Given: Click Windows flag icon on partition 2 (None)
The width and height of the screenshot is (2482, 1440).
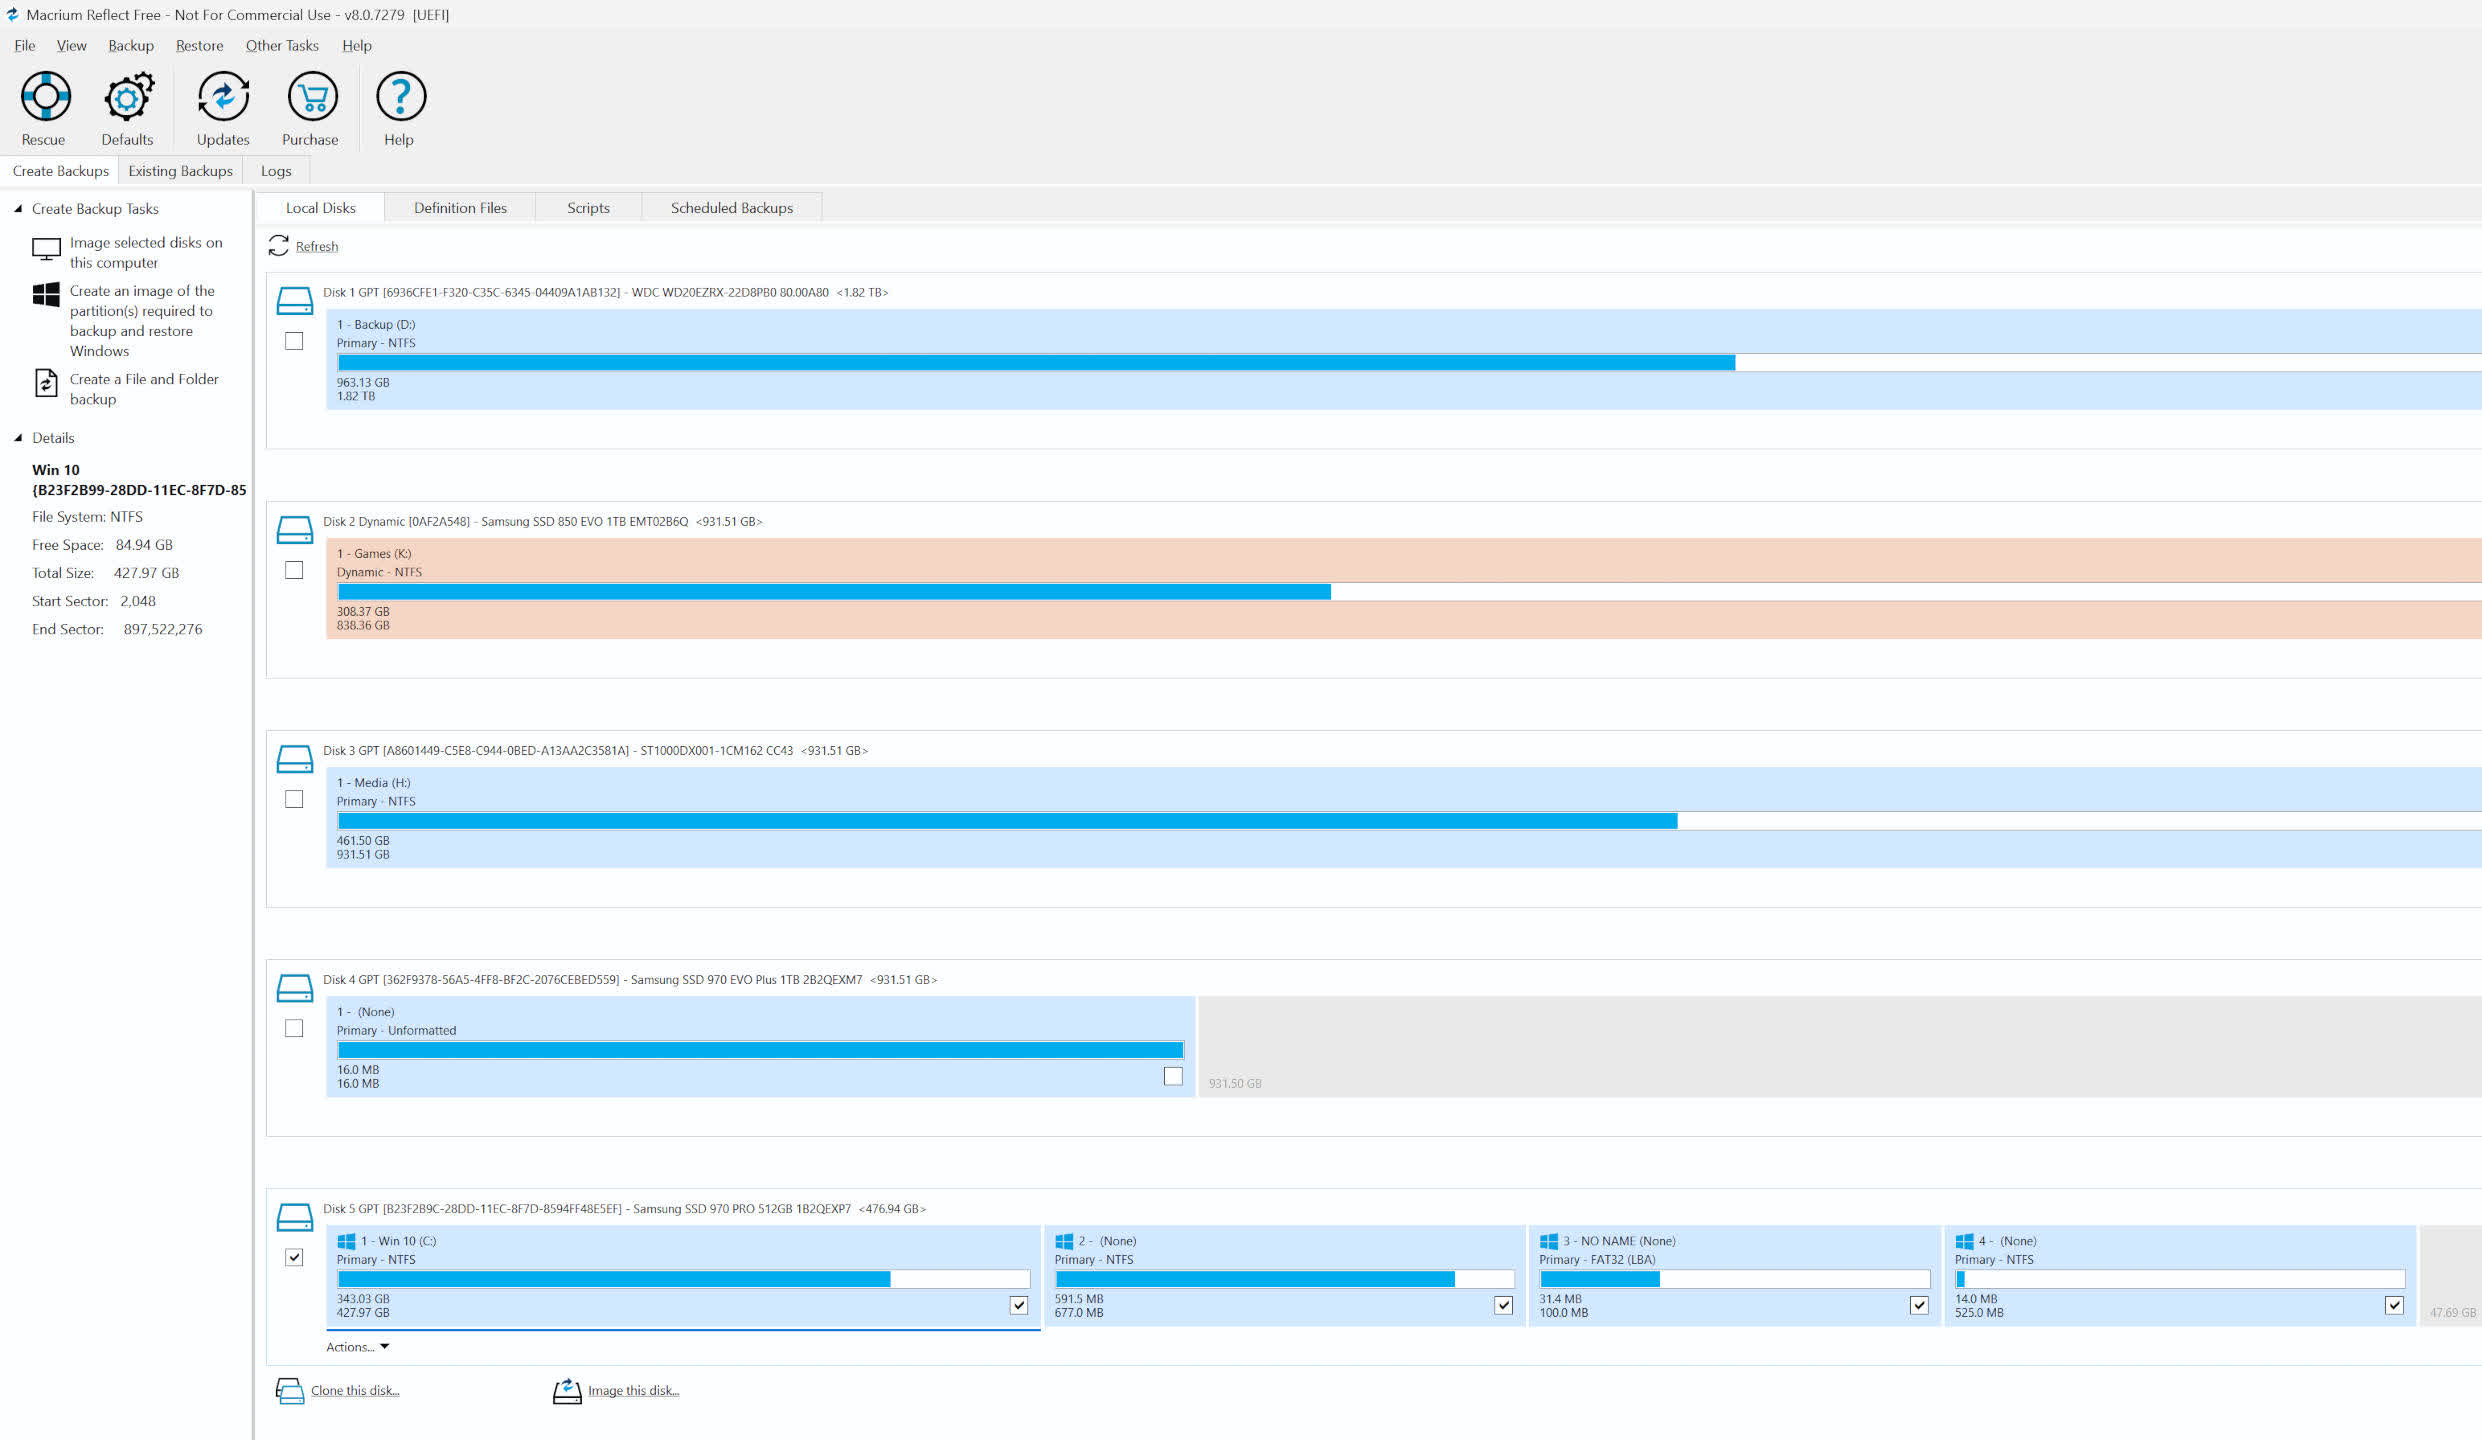Looking at the screenshot, I should click(x=1064, y=1241).
